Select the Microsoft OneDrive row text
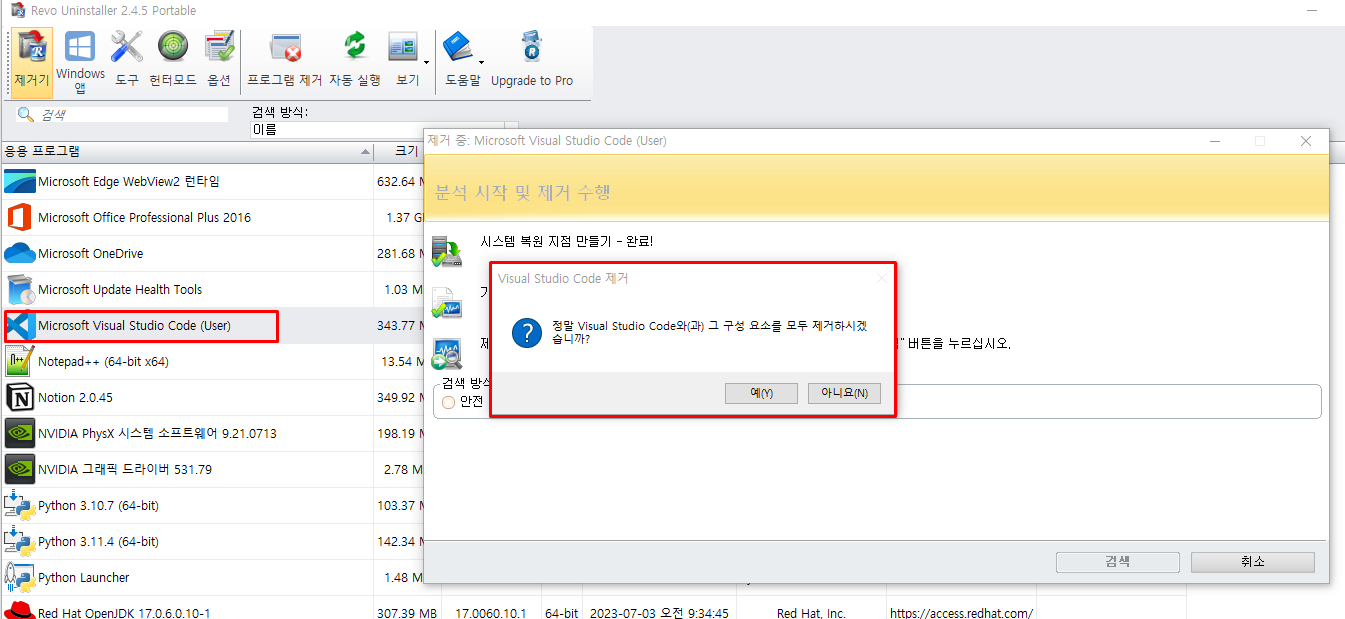Viewport: 1345px width, 619px height. 90,253
